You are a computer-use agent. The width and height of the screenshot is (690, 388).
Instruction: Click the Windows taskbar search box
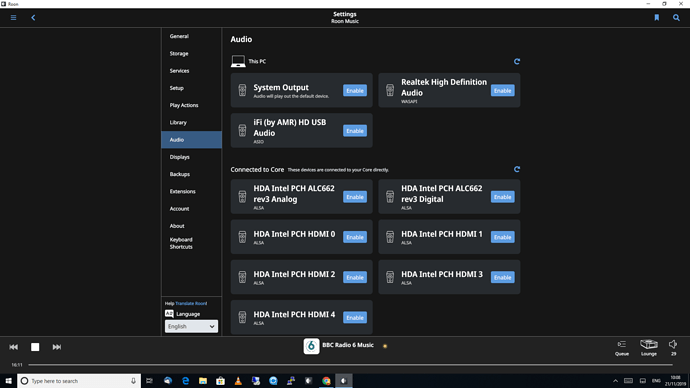[x=79, y=381]
